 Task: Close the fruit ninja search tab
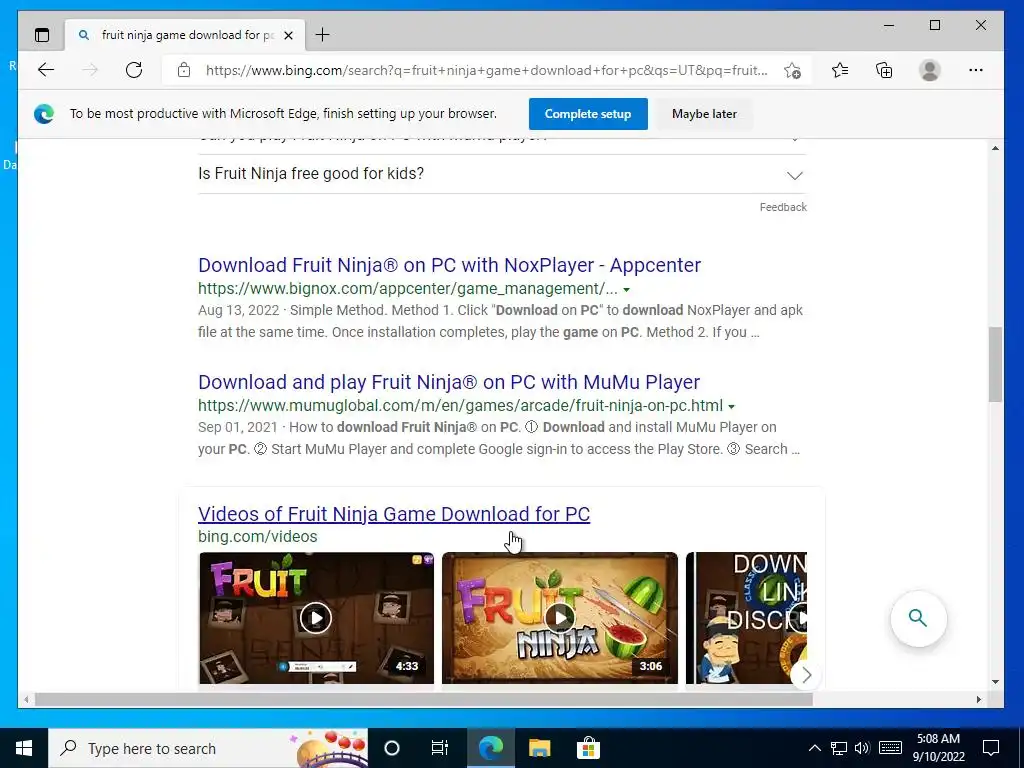(288, 35)
